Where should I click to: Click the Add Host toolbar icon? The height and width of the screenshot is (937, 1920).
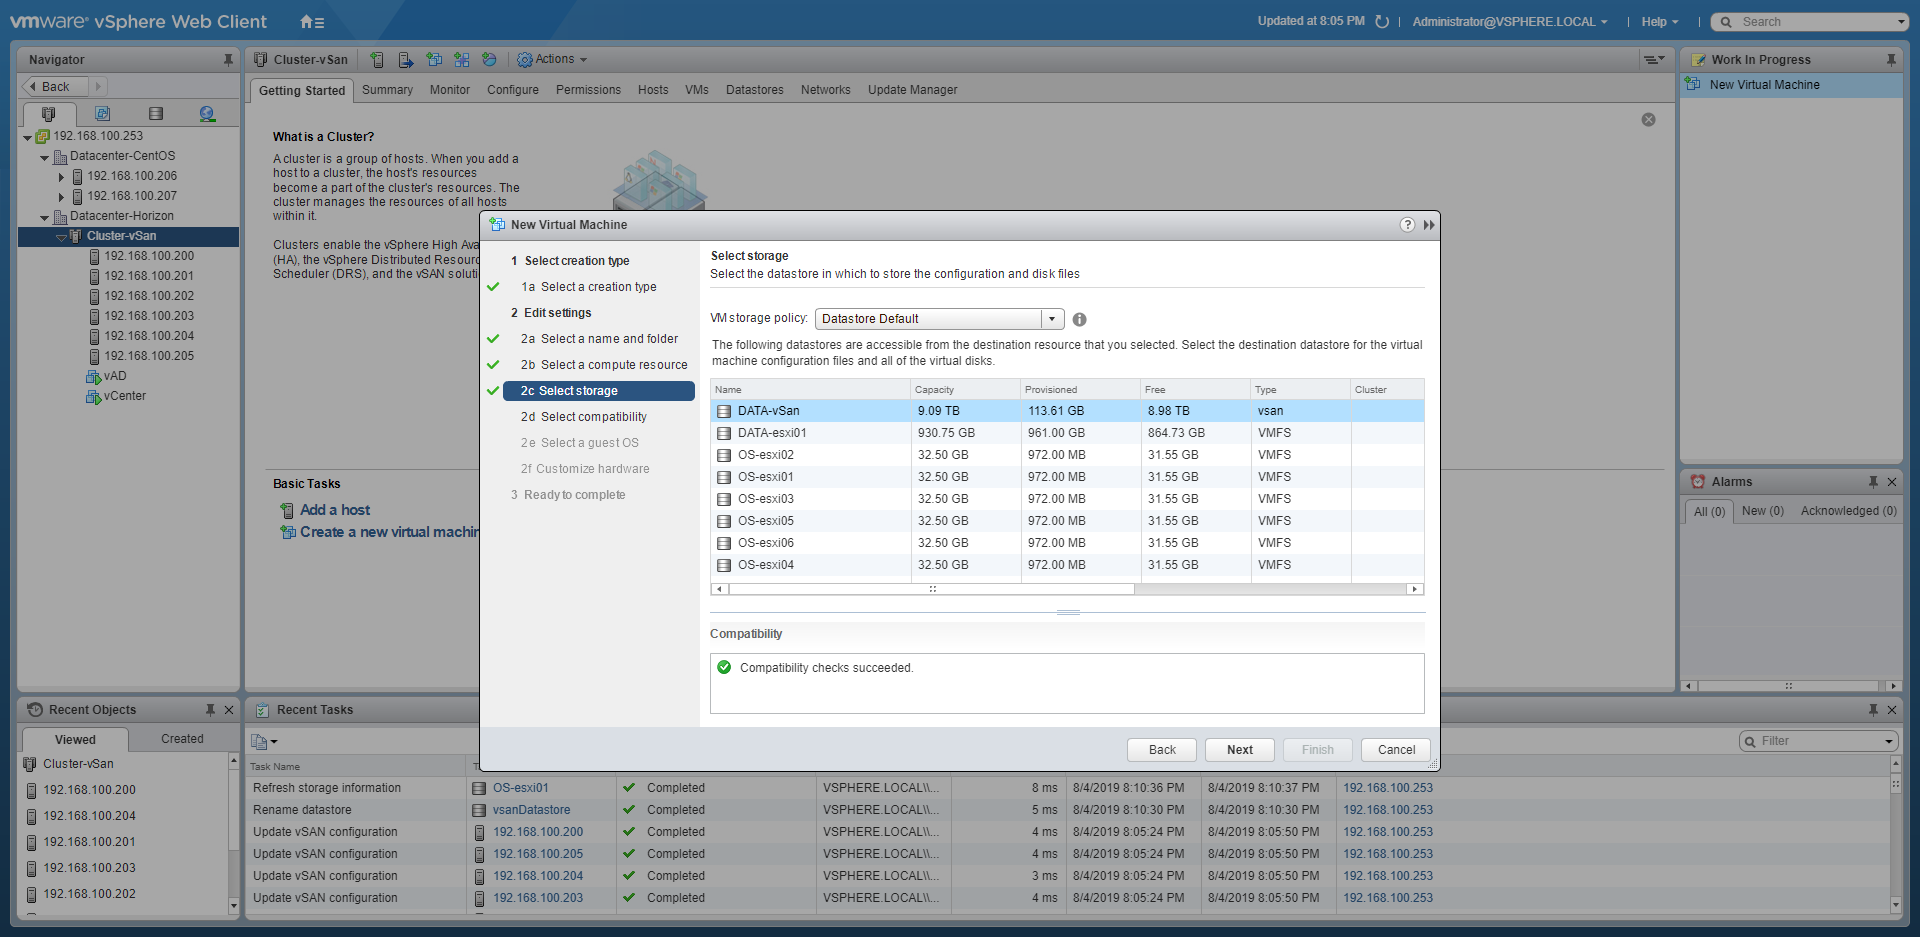point(377,60)
